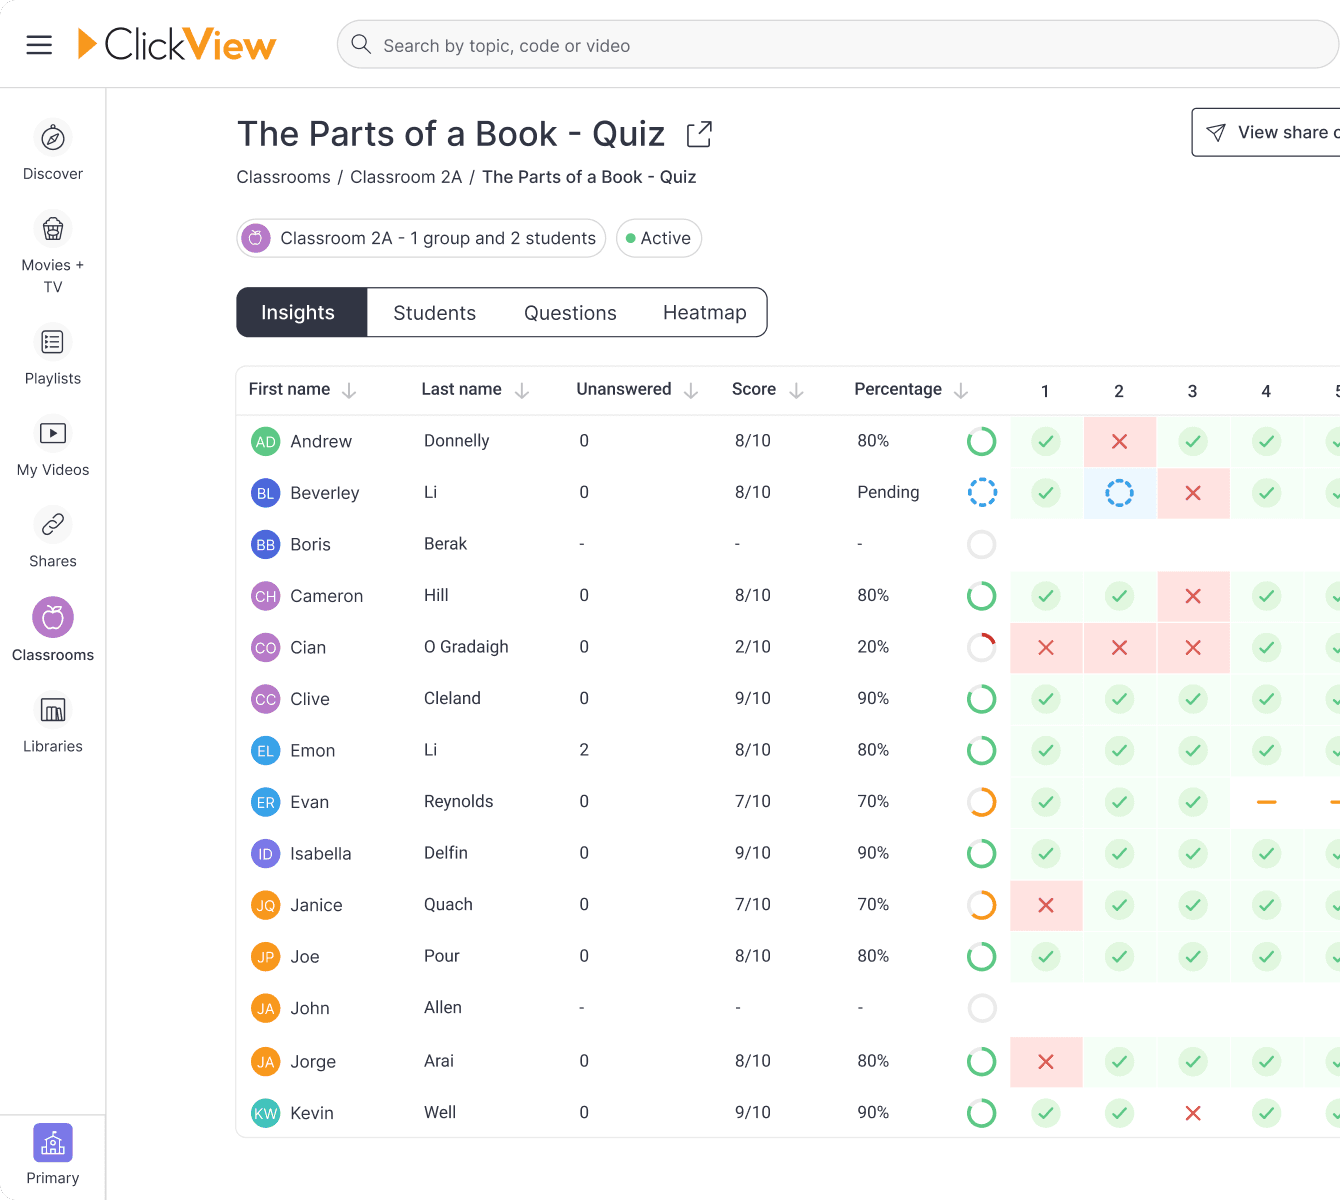Open the Discover section
1340x1200 pixels.
pos(52,148)
